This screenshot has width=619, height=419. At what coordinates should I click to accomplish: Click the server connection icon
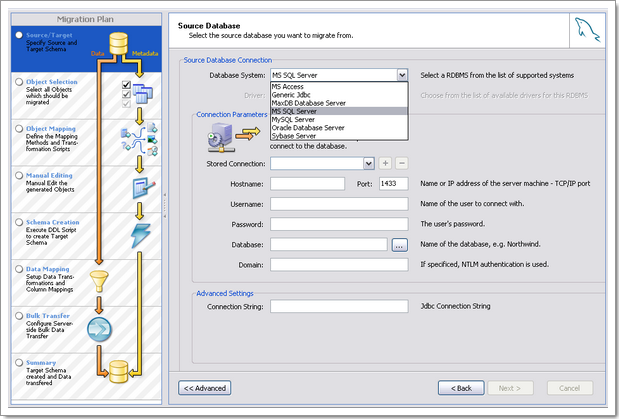(221, 137)
